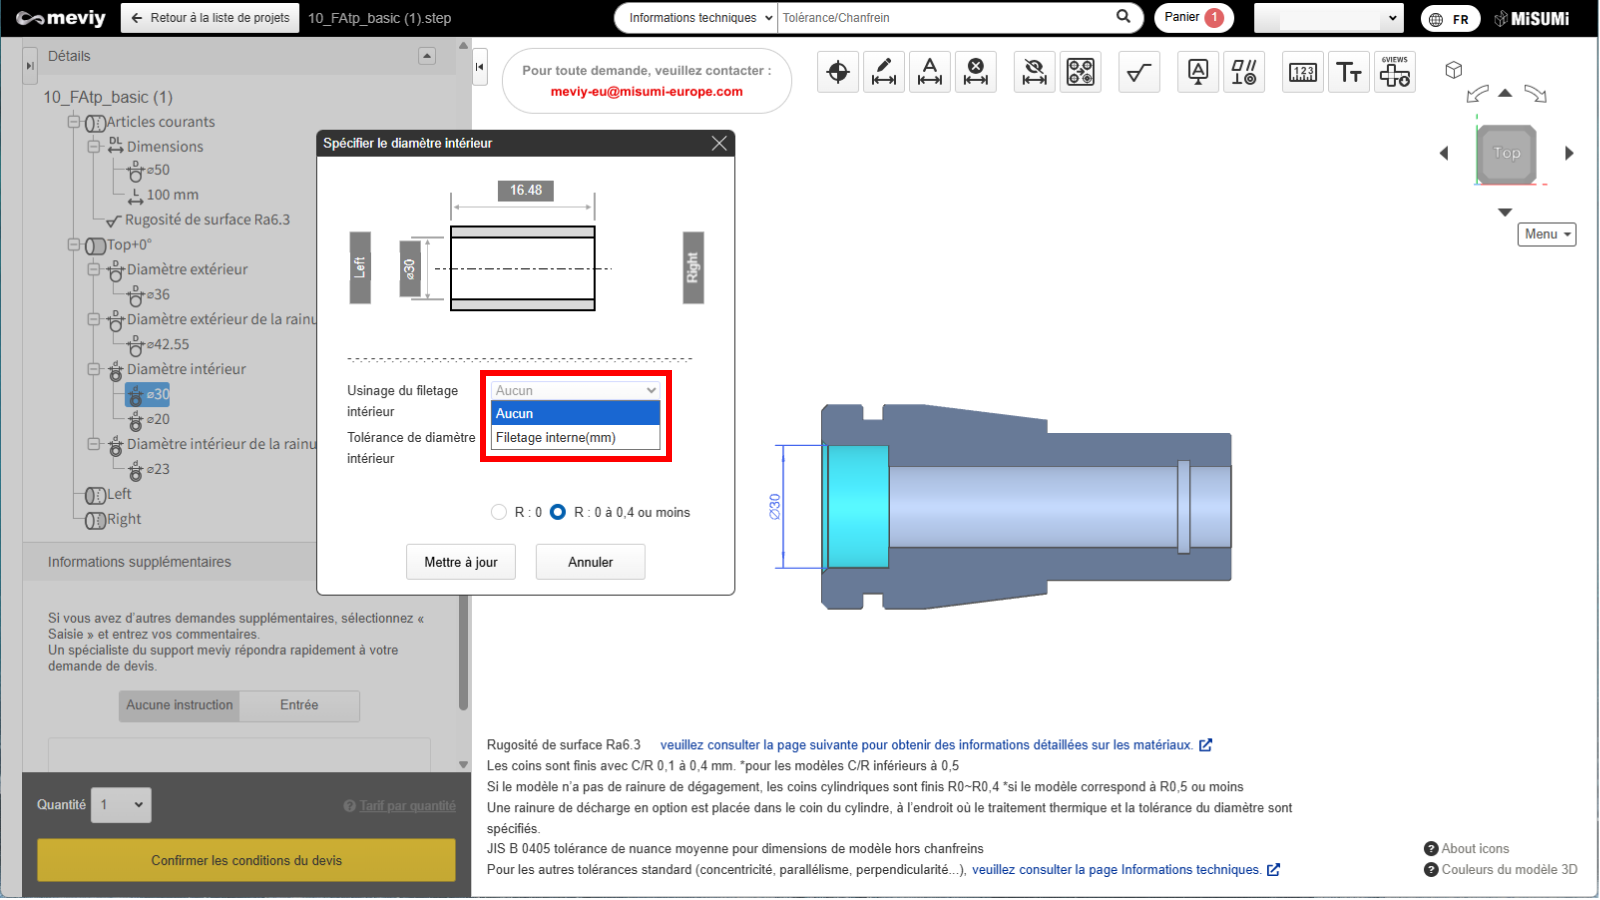
Task: Click the ruler measurement icon
Action: pyautogui.click(x=1303, y=72)
